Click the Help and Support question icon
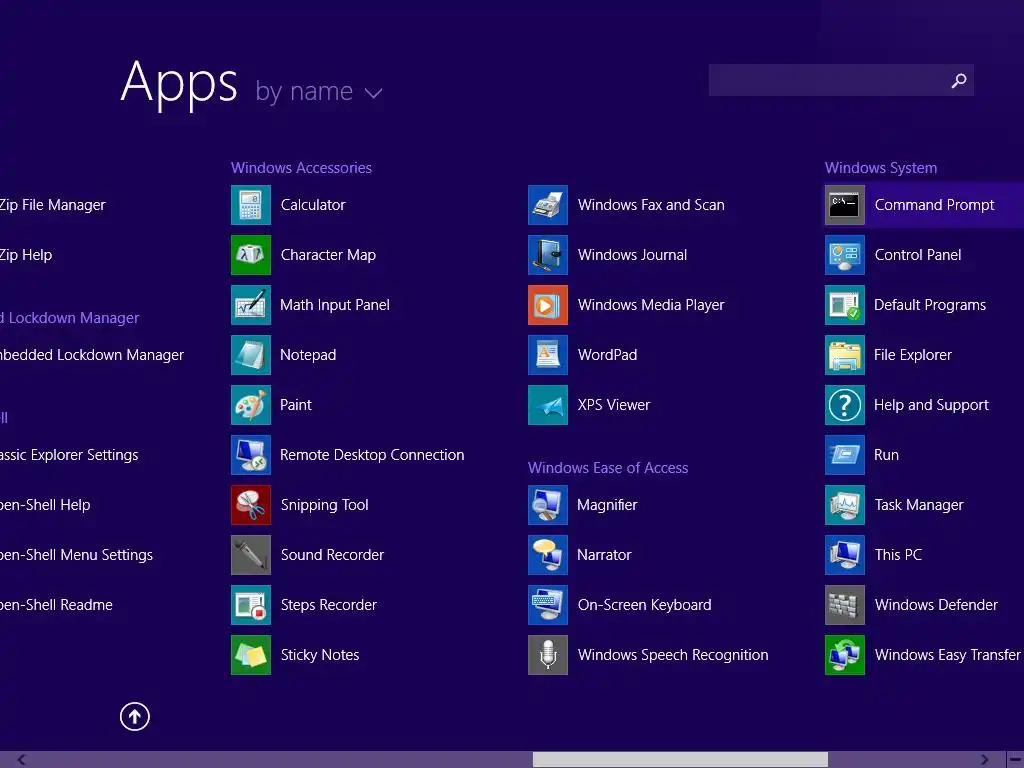Image resolution: width=1024 pixels, height=768 pixels. [845, 405]
